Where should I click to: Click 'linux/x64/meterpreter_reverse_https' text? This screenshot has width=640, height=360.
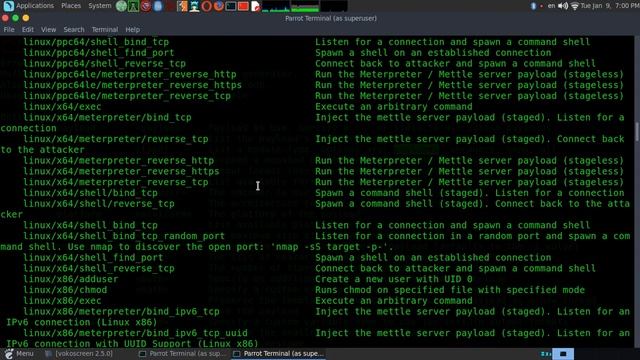click(x=121, y=171)
